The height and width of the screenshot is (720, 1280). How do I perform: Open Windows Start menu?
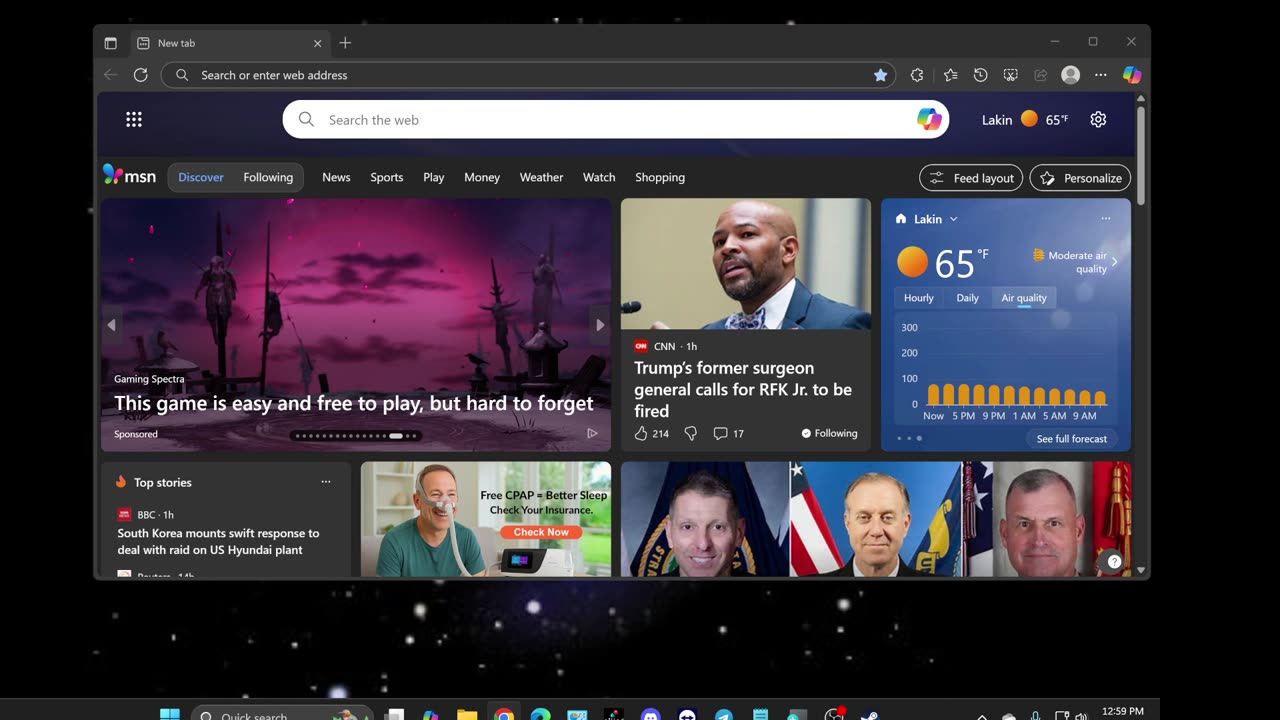point(170,715)
